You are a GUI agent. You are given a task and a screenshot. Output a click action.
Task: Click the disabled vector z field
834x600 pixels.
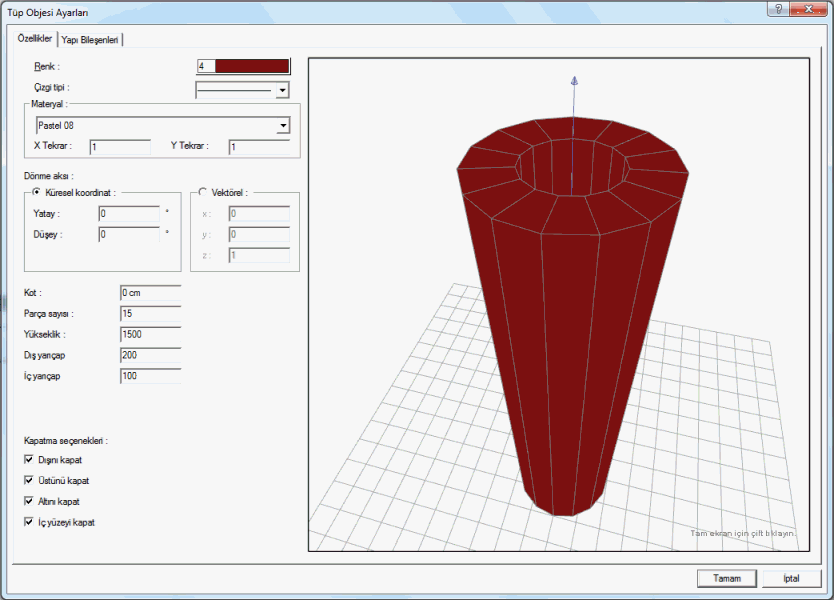[x=259, y=255]
